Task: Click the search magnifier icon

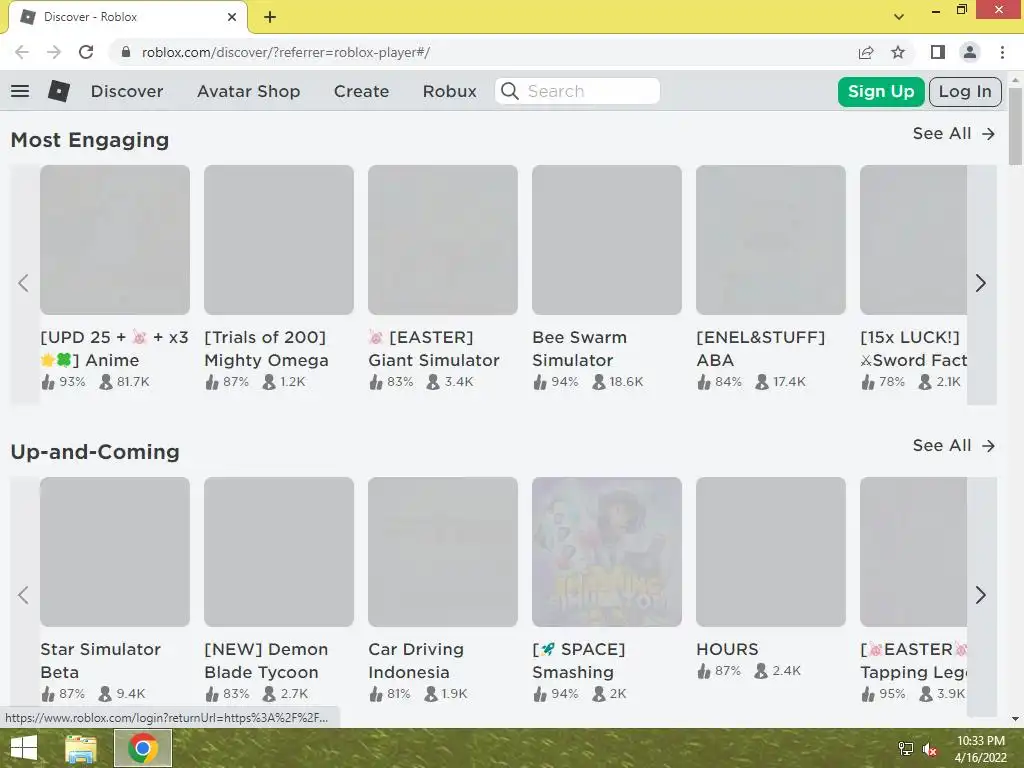Action: [x=510, y=91]
